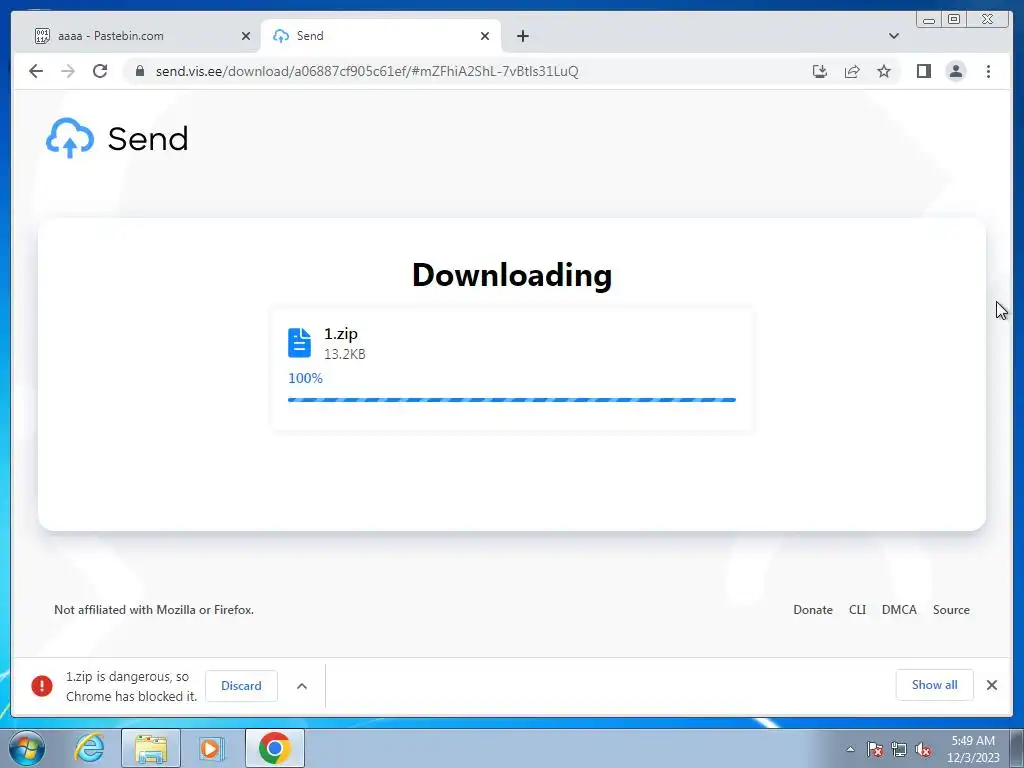Close the downloads bar
1024x768 pixels.
tap(992, 684)
